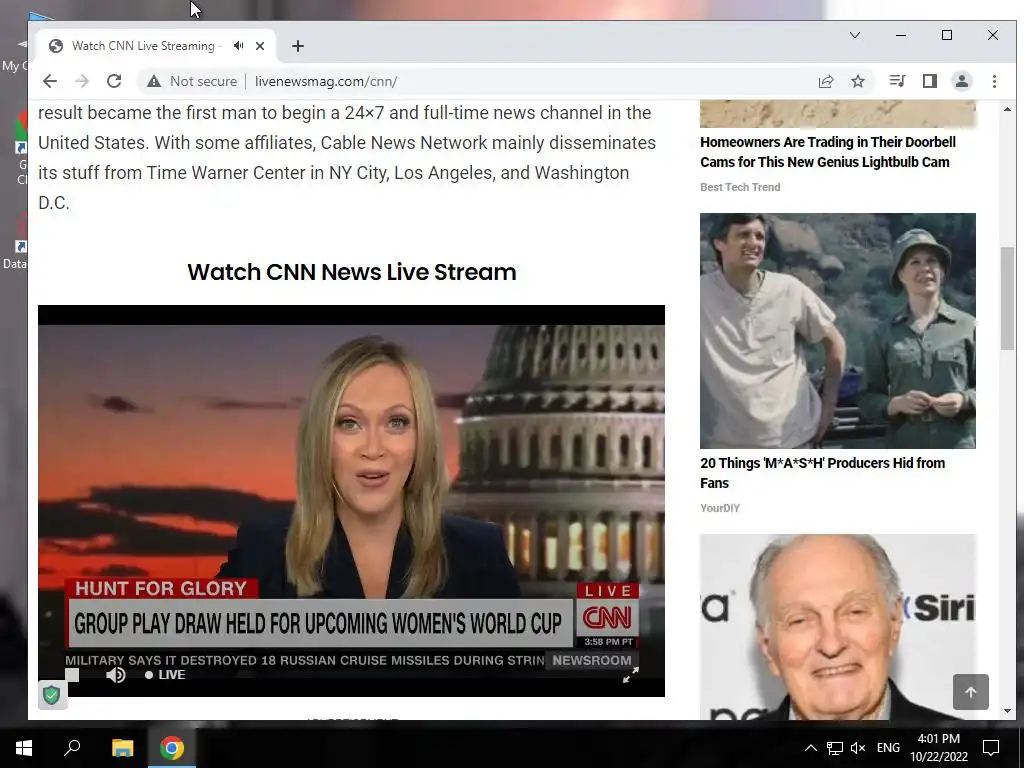Open the network status tray icon

[835, 748]
